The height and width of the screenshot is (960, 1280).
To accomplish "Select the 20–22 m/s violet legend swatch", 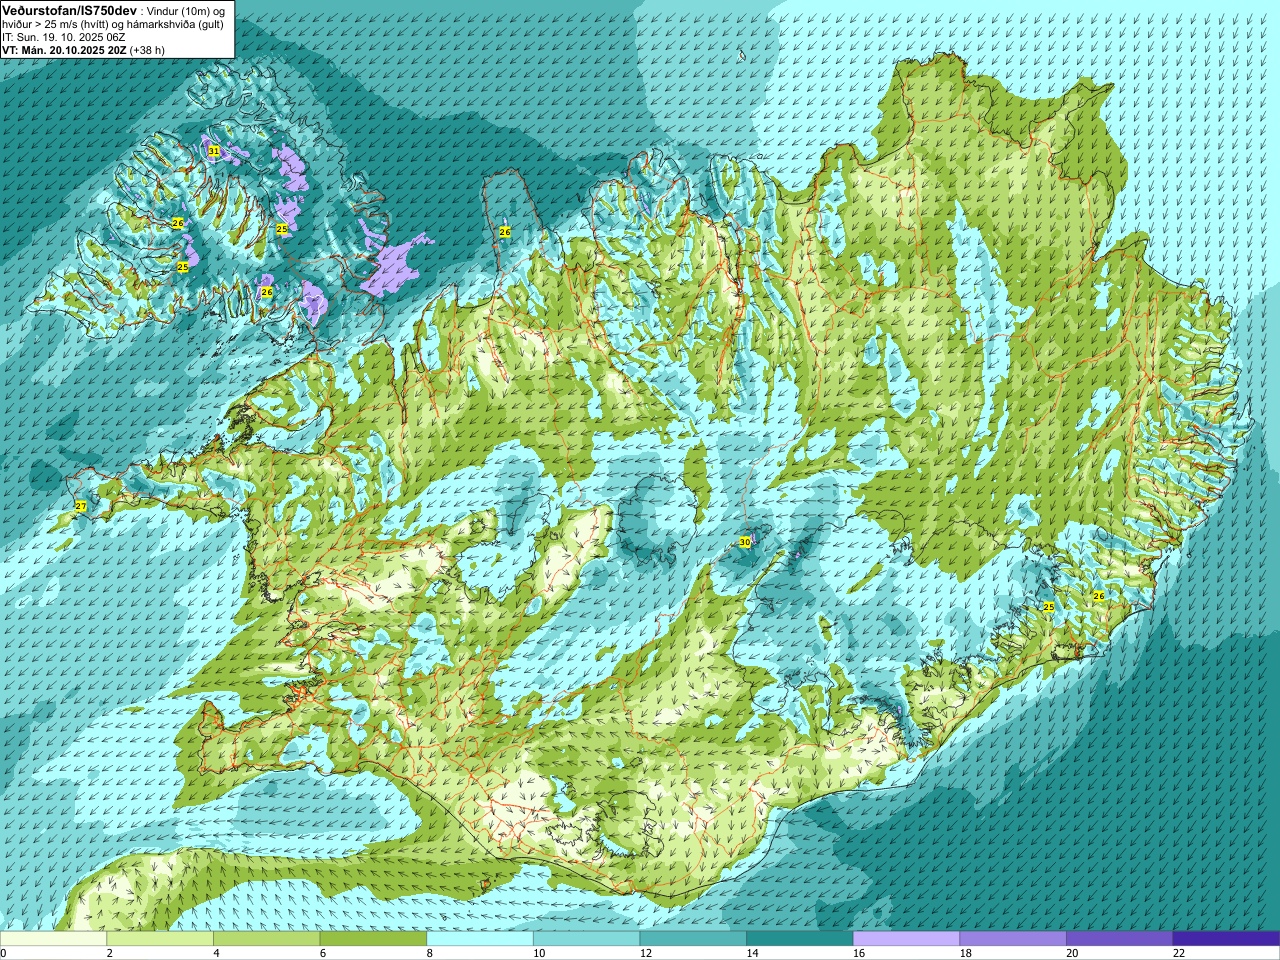I will tap(1120, 939).
